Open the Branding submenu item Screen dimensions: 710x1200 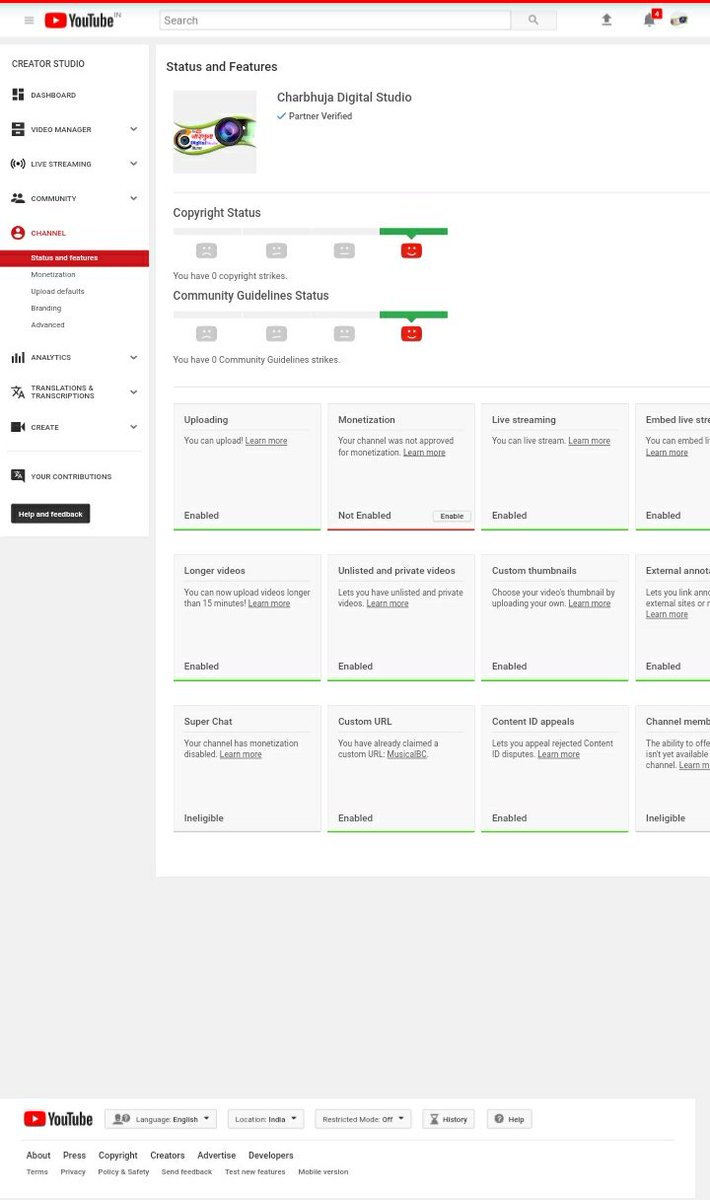(46, 308)
